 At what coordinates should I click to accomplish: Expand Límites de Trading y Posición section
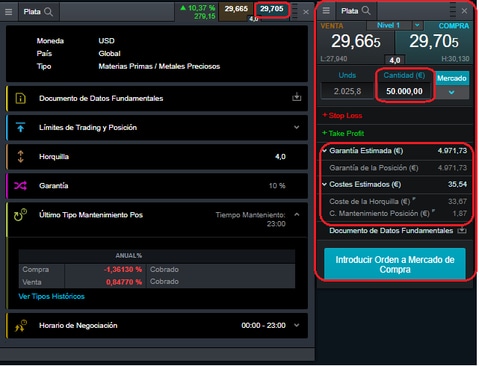tap(296, 127)
